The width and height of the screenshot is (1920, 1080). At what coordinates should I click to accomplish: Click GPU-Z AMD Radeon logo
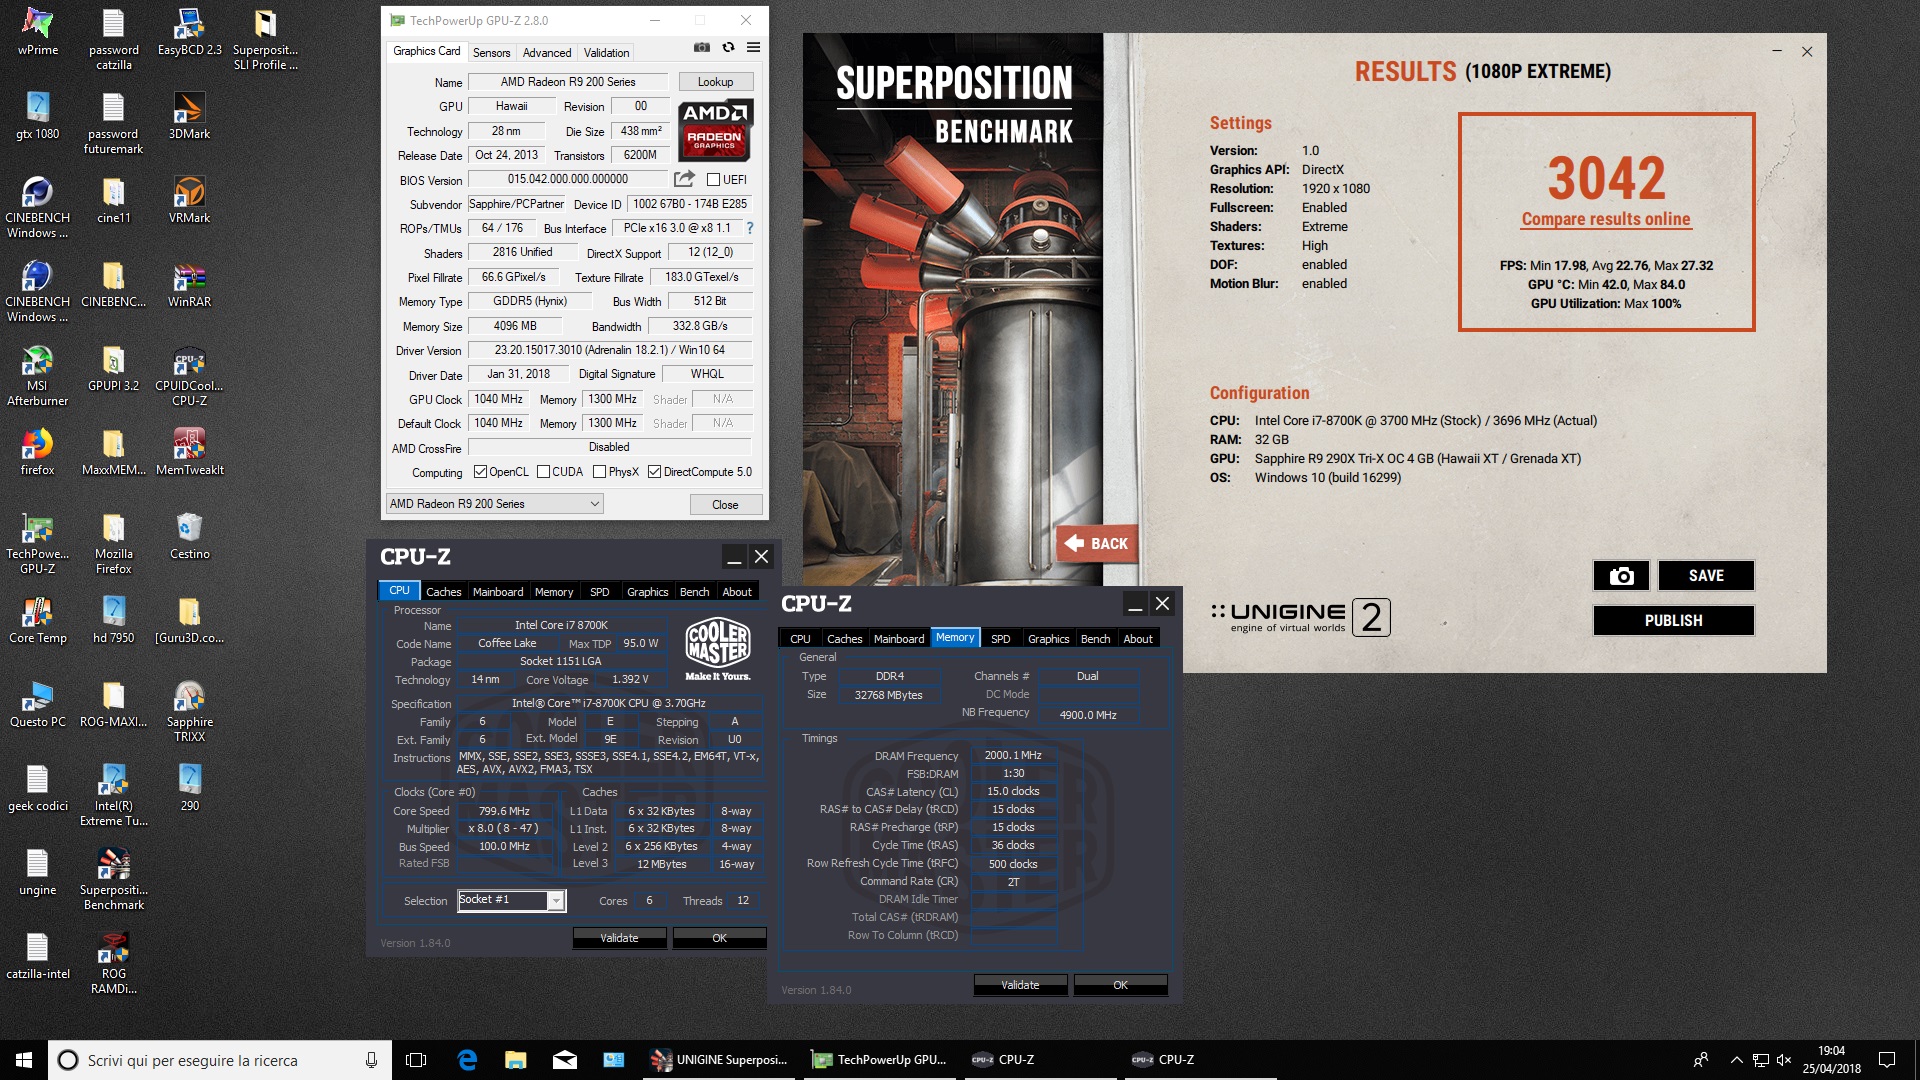point(715,130)
